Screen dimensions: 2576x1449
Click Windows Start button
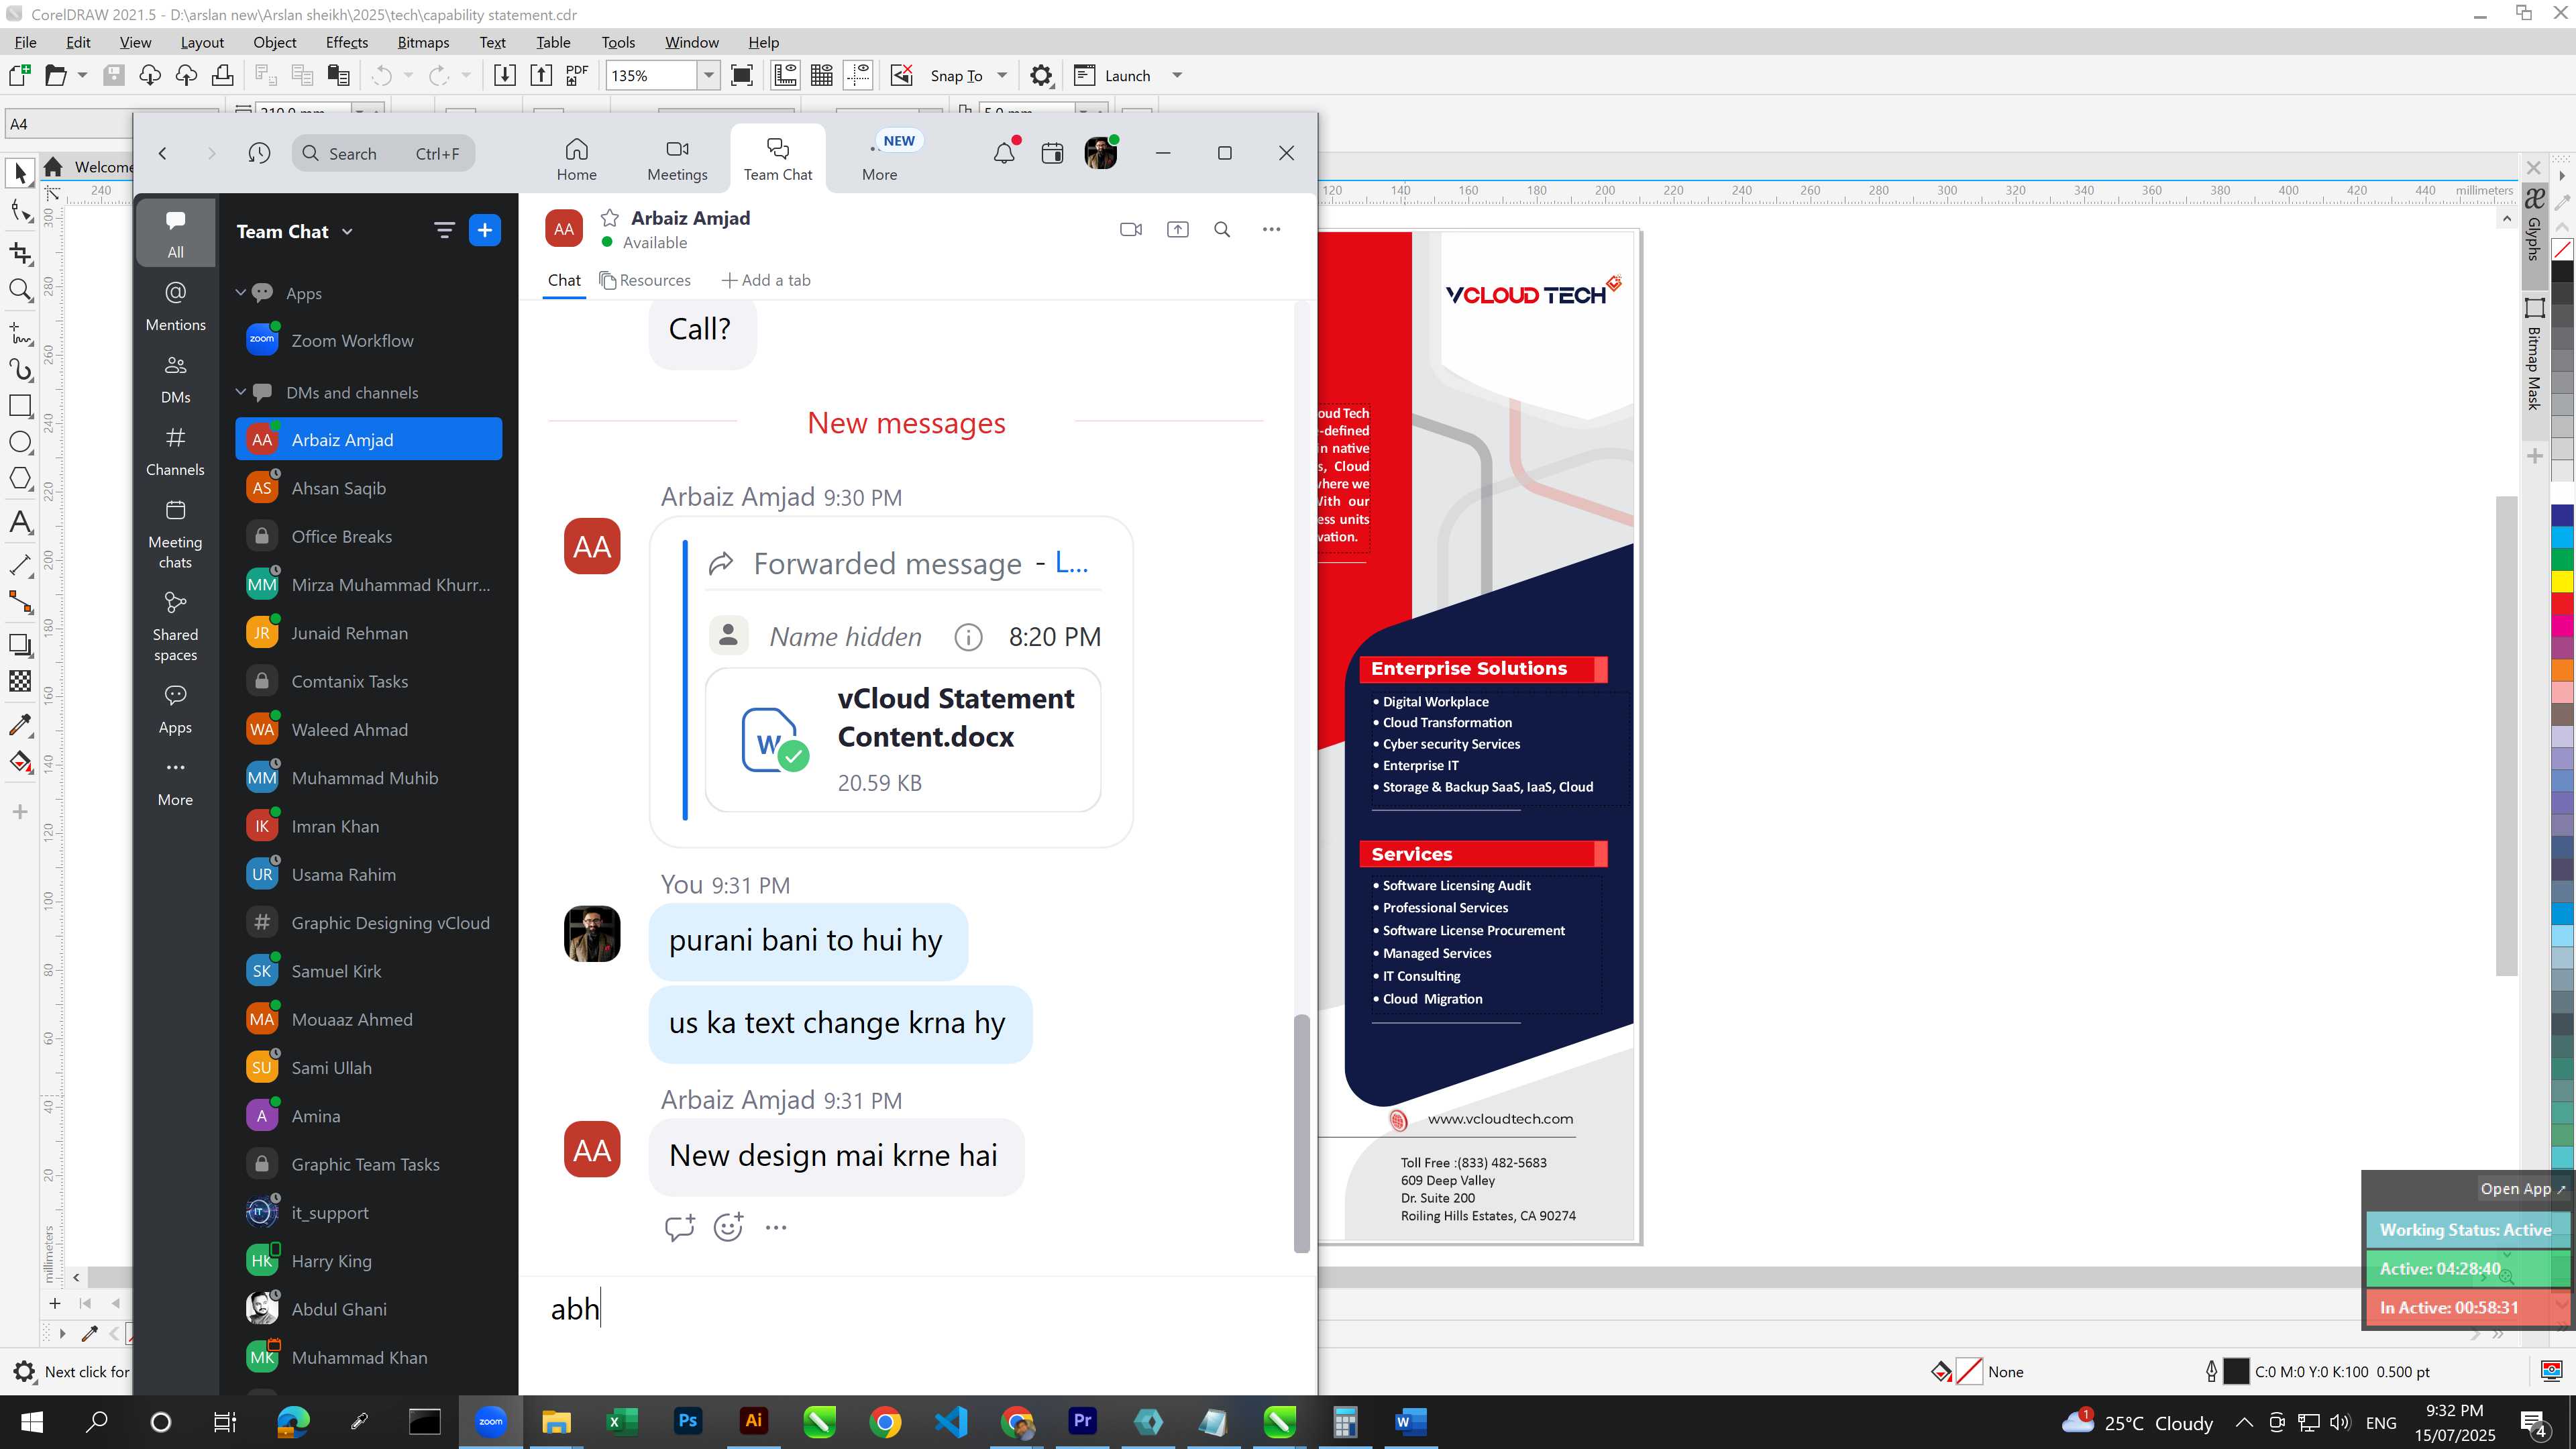[31, 1421]
